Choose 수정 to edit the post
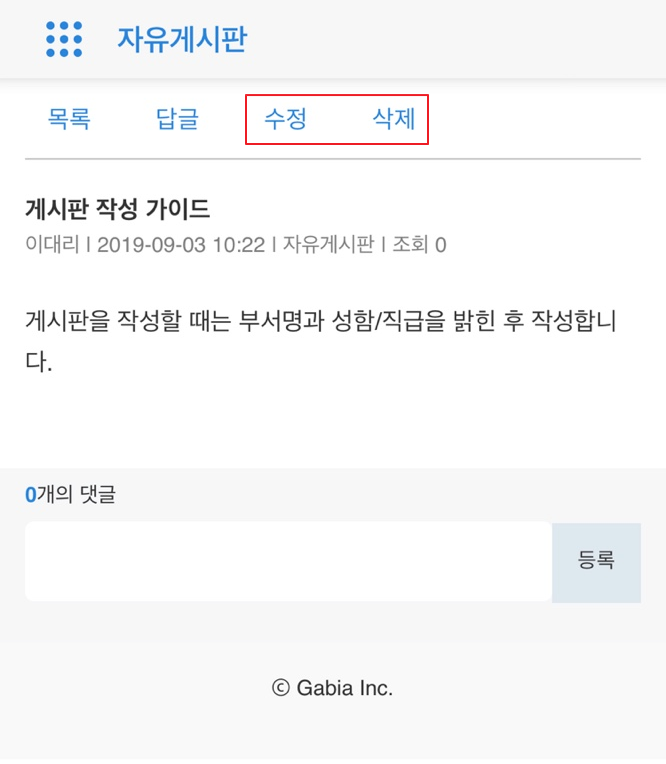The width and height of the screenshot is (666, 764). coord(285,119)
